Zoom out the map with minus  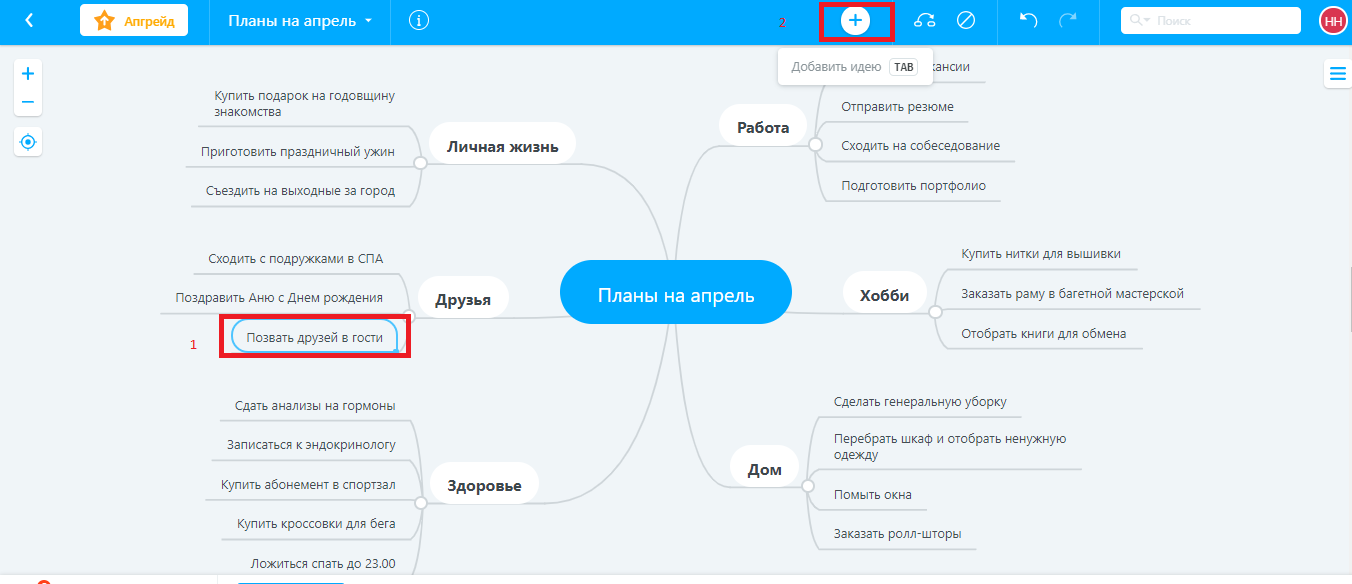[28, 102]
